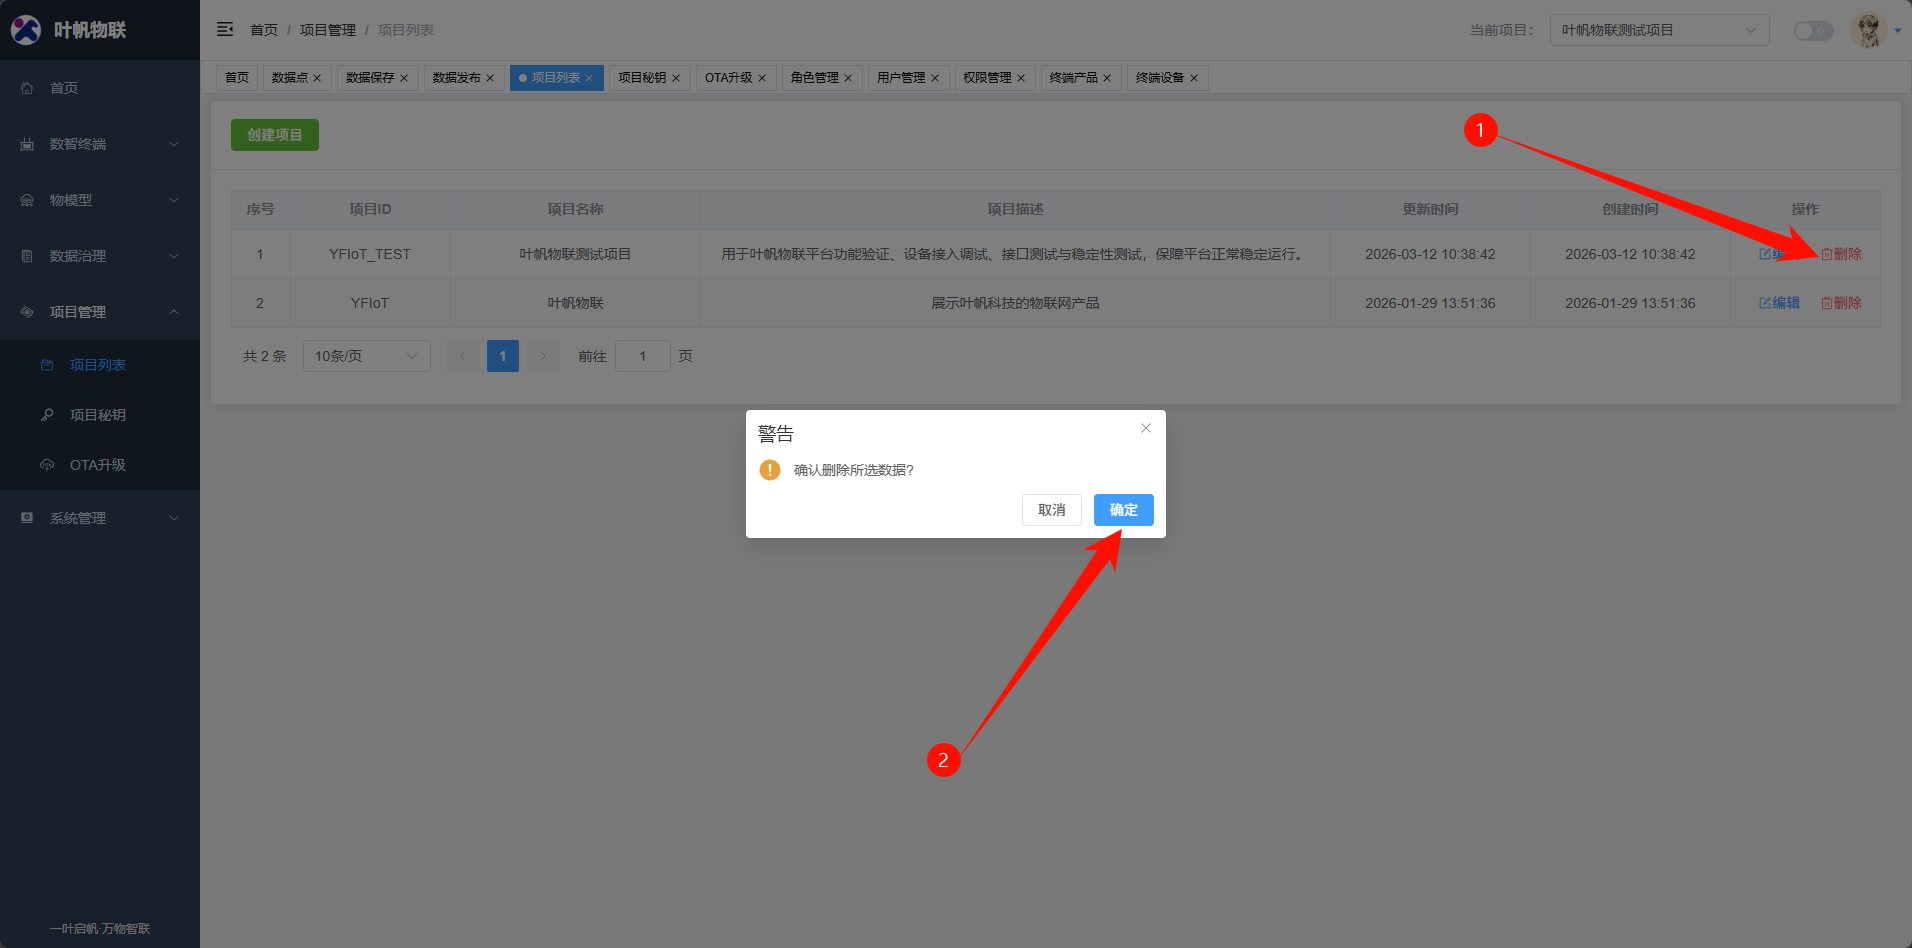Close the 终端设备 tab via its X
Viewport: 1912px width, 948px height.
point(1194,78)
